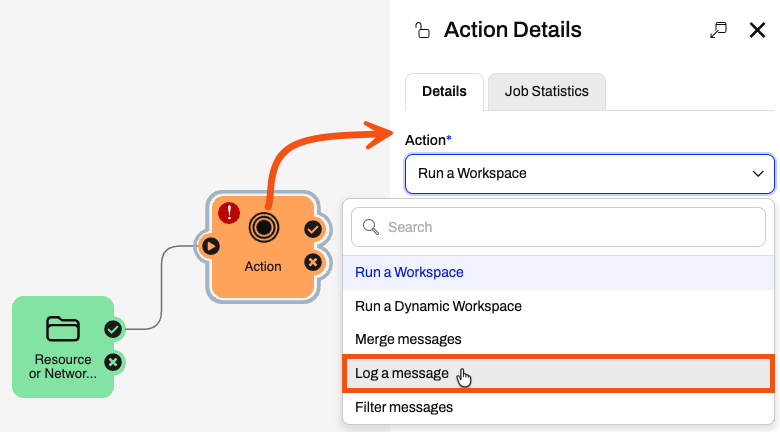The height and width of the screenshot is (432, 780).
Task: Pop out the Action Details panel
Action: [718, 30]
